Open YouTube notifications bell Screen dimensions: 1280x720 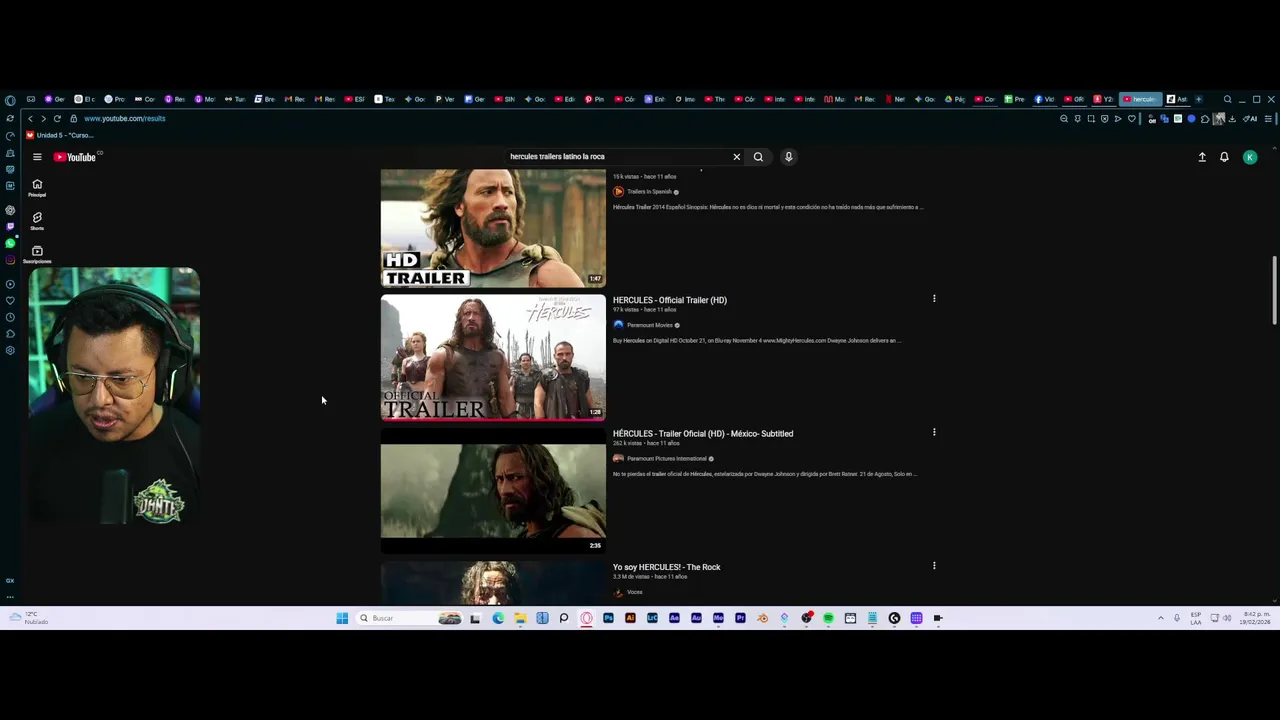coord(1224,157)
